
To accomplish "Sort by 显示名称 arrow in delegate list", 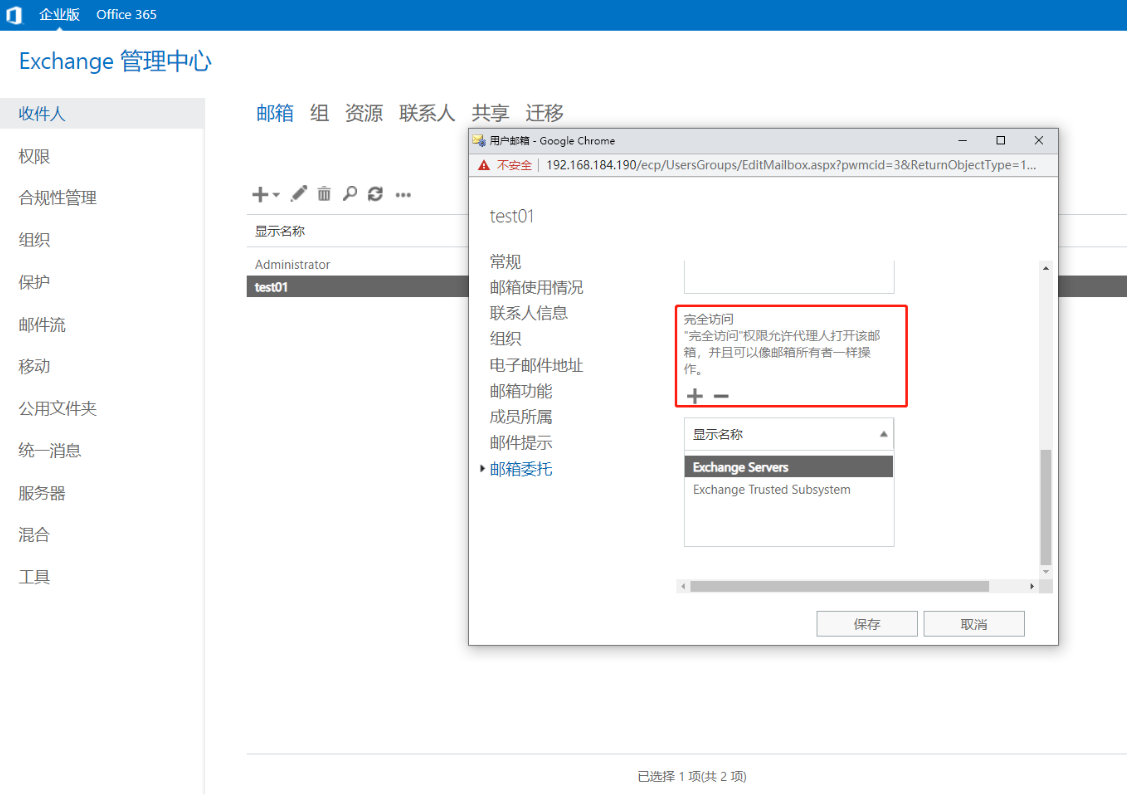I will point(883,434).
